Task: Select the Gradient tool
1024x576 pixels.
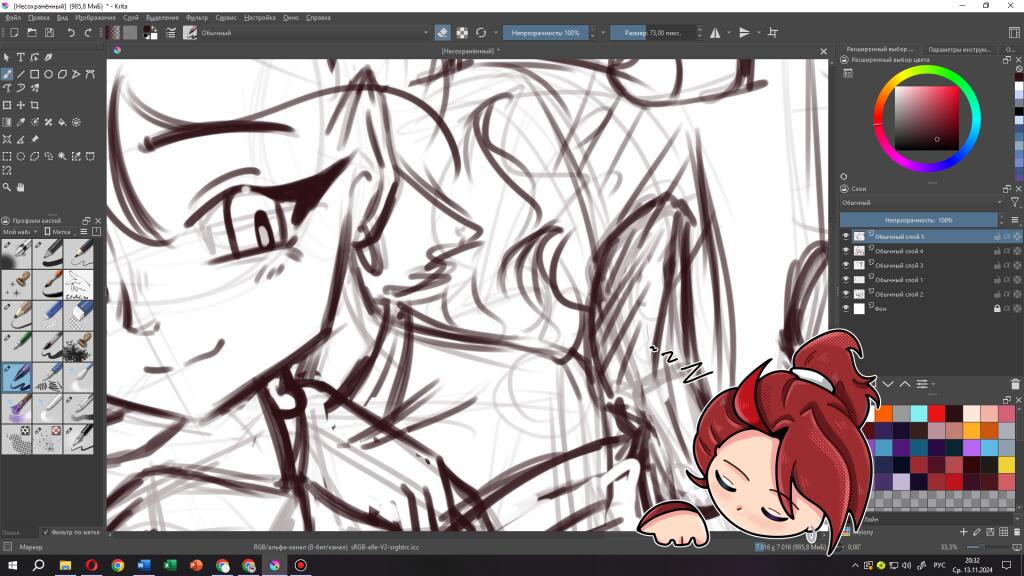Action: pyautogui.click(x=7, y=122)
